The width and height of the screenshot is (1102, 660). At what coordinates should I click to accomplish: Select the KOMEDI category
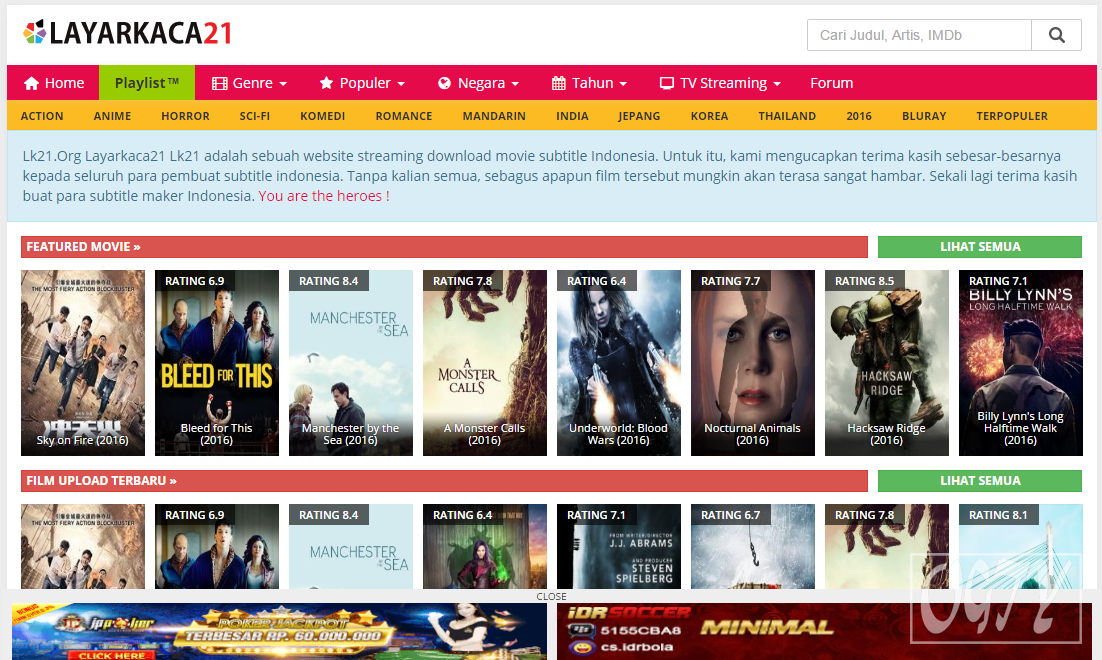(x=323, y=116)
